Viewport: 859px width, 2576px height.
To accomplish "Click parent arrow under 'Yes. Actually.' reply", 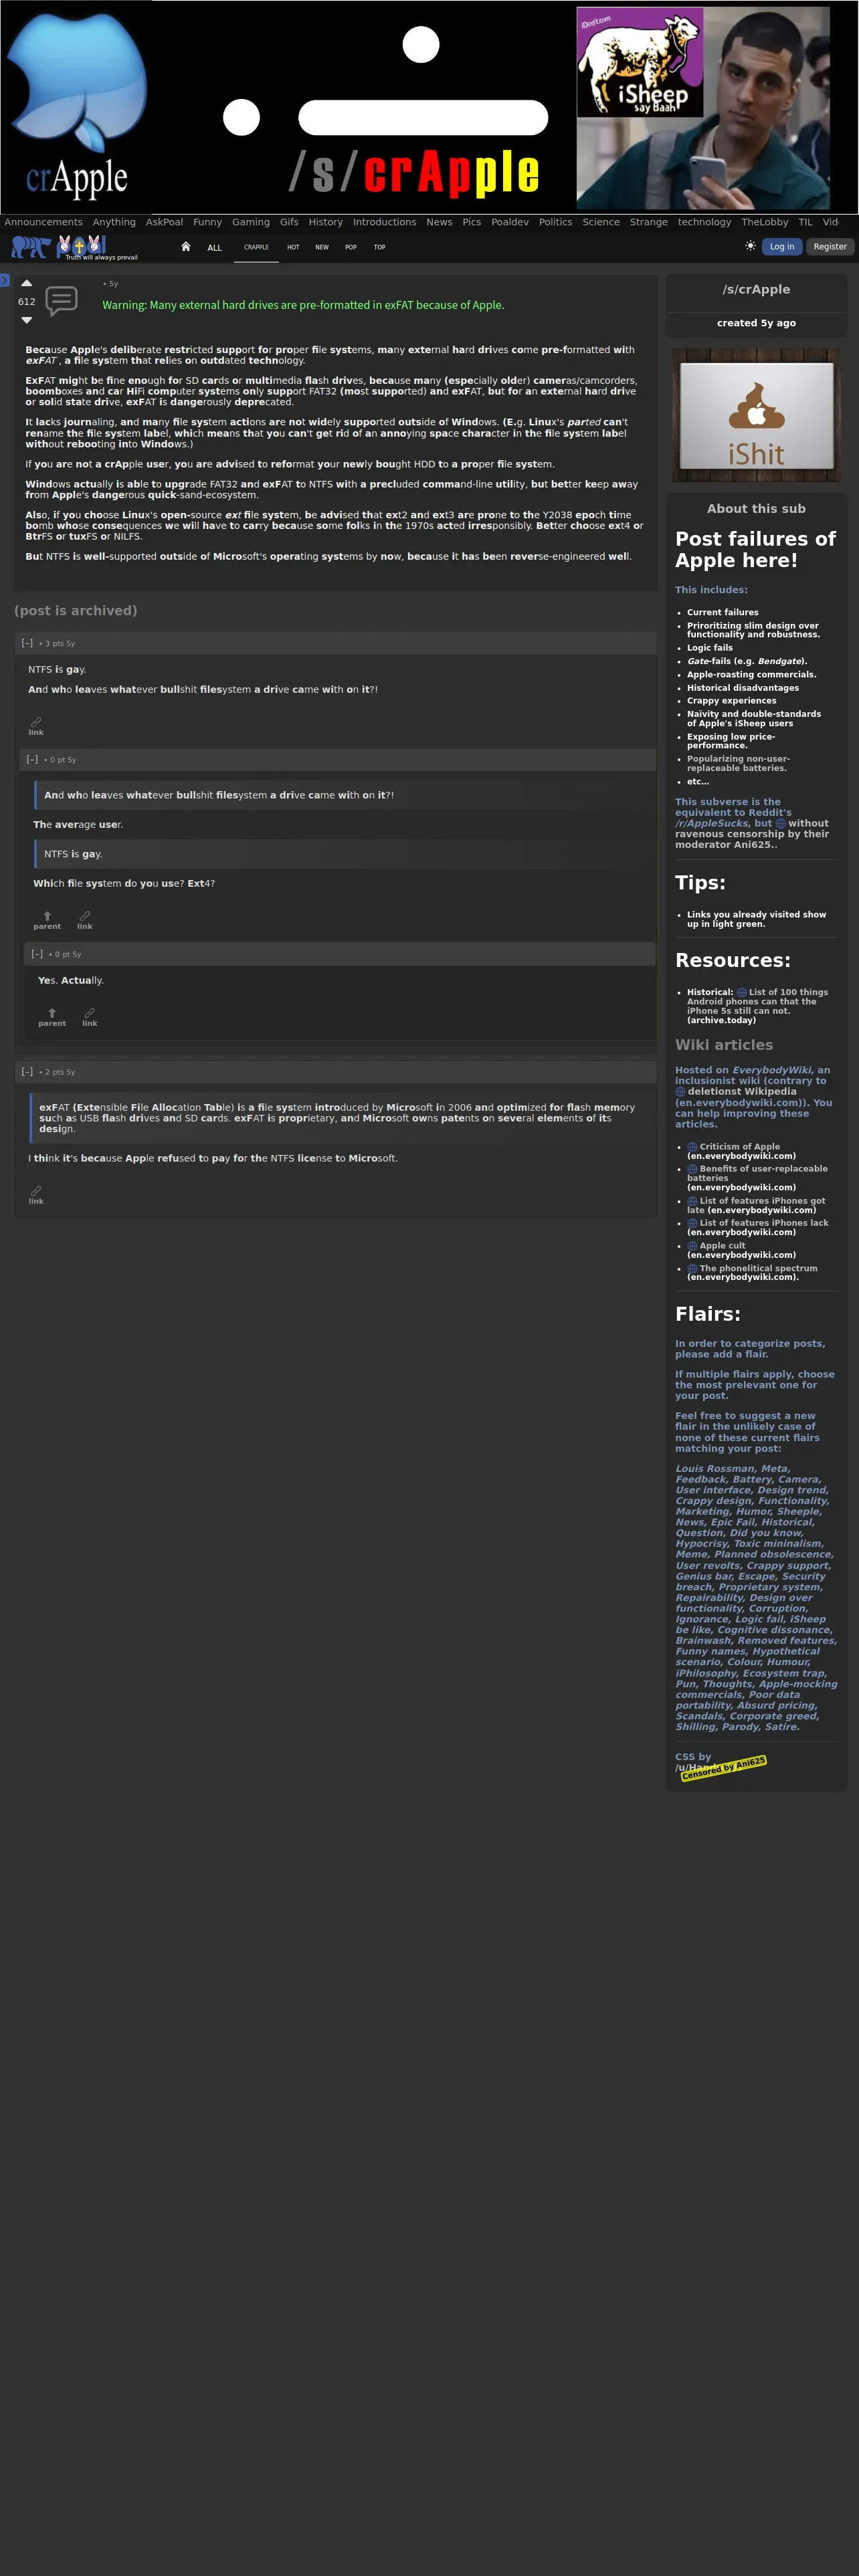I will (52, 1018).
